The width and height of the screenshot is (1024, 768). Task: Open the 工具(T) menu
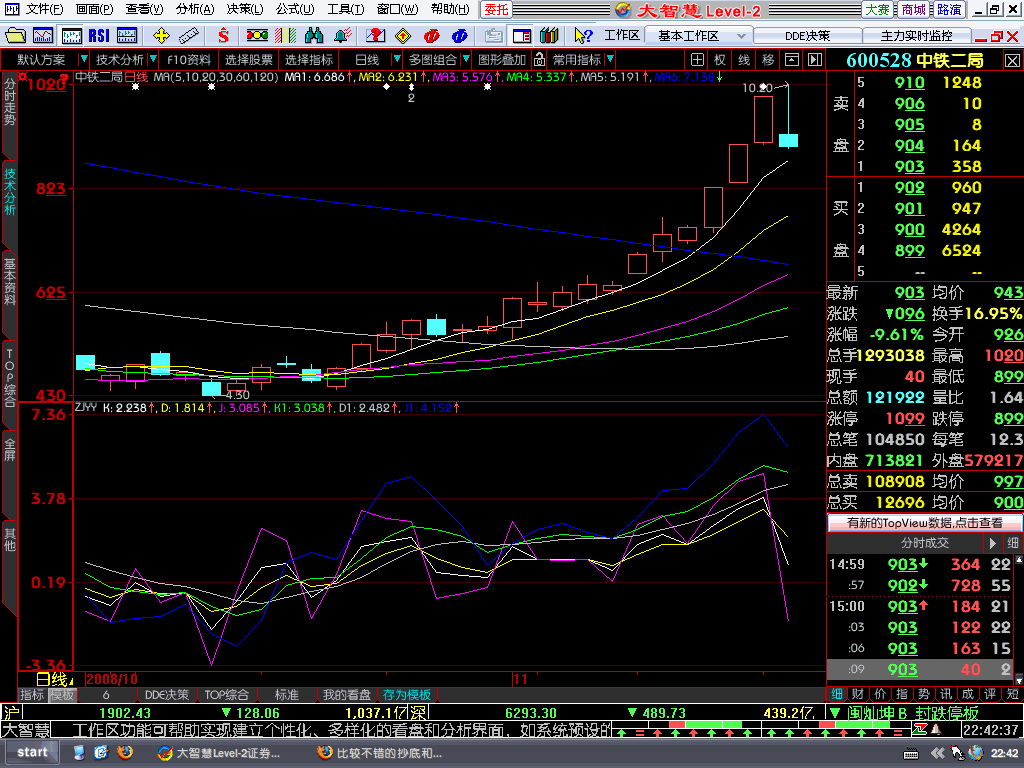coord(345,9)
